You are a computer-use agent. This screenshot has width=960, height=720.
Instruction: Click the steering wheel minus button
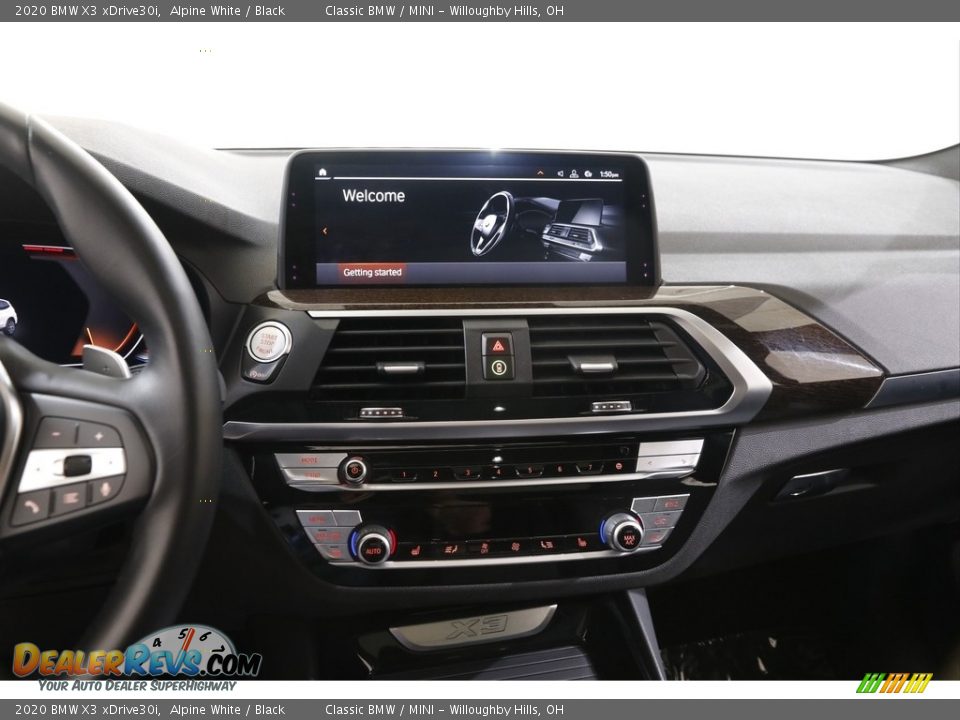(56, 433)
